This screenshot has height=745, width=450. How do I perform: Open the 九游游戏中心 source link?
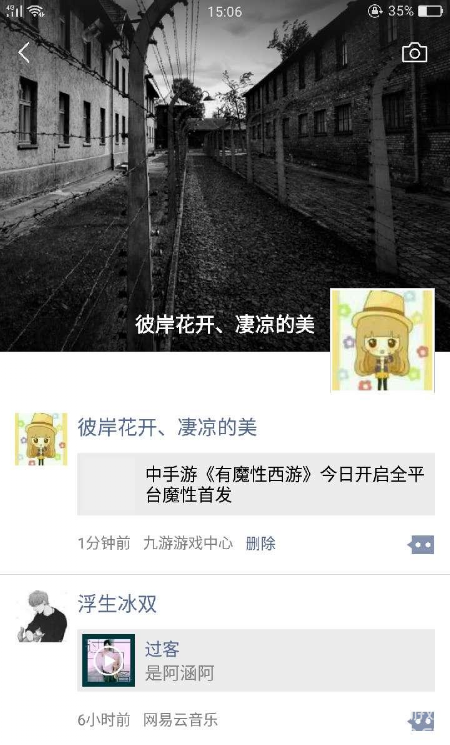188,543
